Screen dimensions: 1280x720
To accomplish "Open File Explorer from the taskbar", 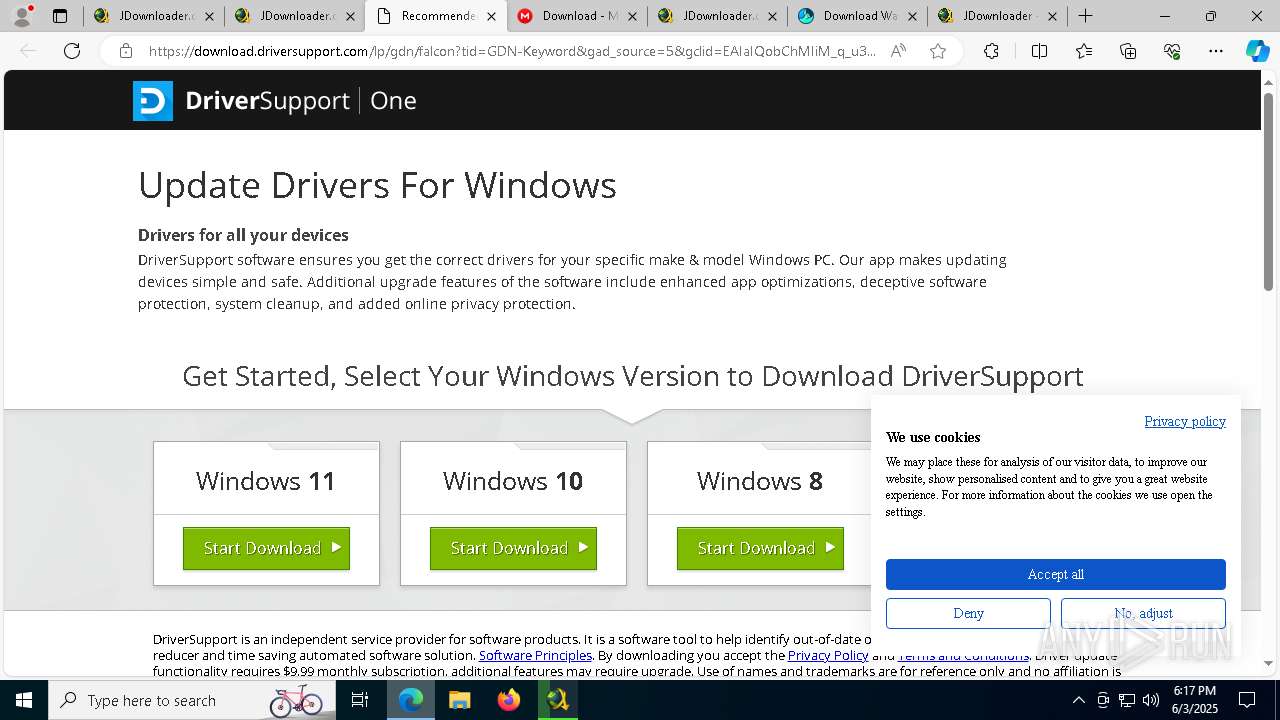I will [x=459, y=700].
